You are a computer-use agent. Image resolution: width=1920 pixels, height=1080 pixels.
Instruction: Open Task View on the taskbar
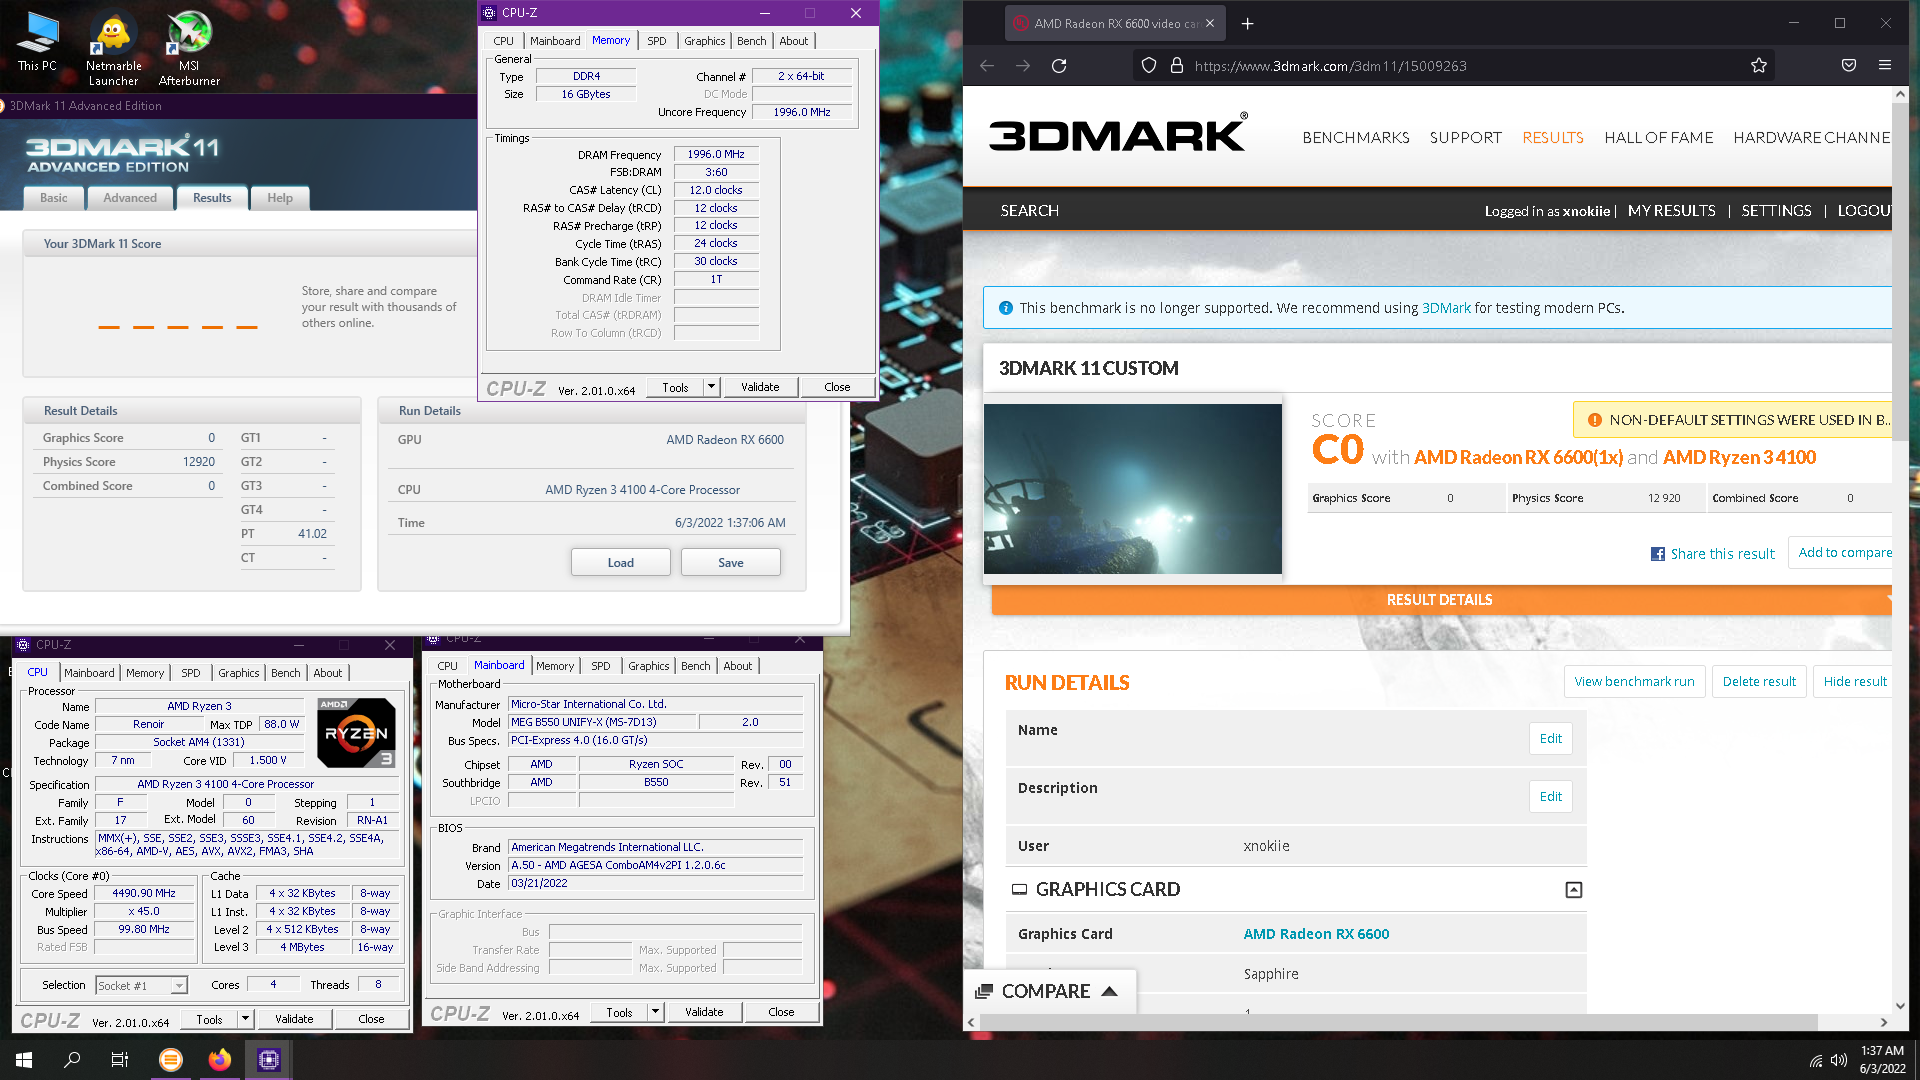[x=120, y=1060]
